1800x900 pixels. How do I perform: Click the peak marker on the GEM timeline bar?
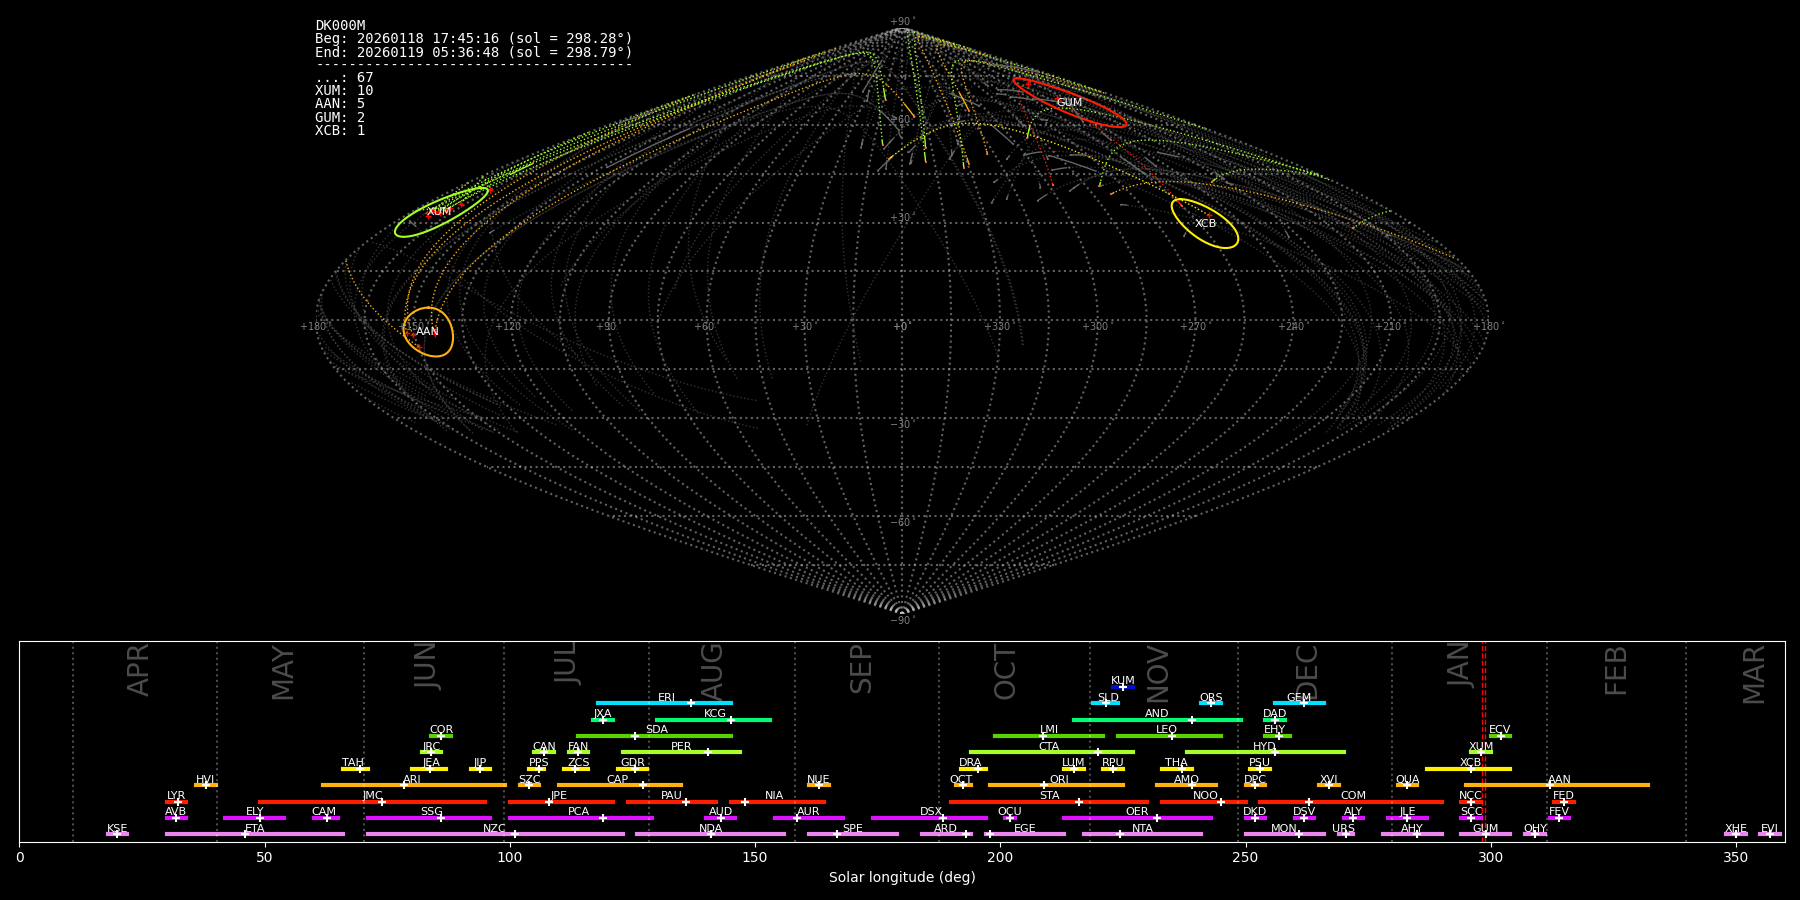click(x=1303, y=703)
